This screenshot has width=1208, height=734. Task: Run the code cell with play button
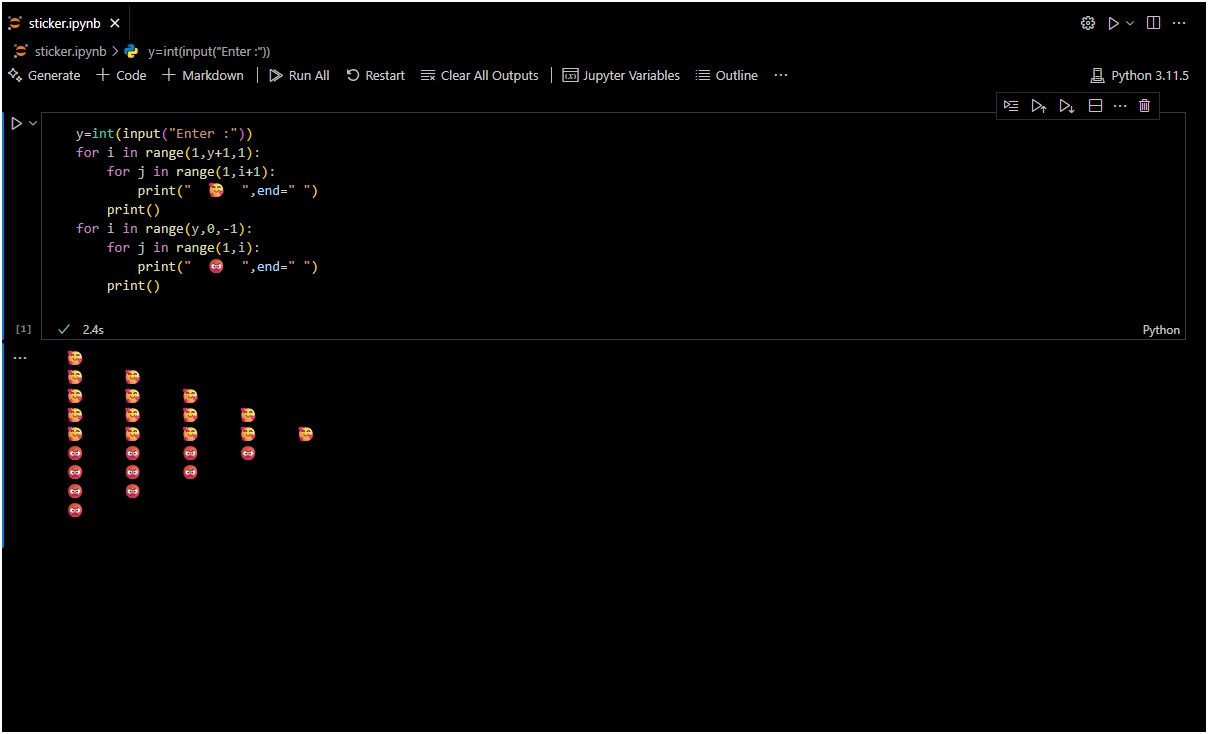17,123
